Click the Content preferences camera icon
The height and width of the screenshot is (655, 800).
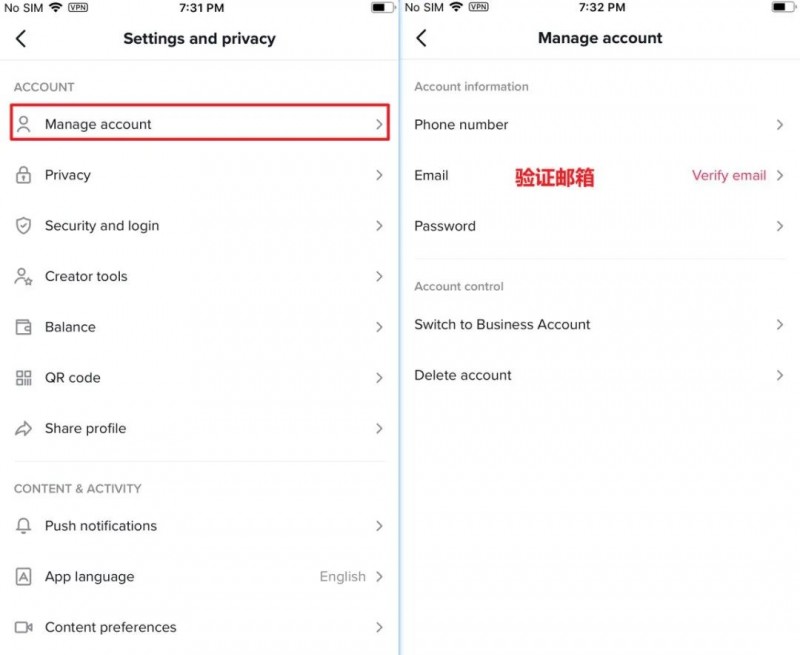pyautogui.click(x=23, y=627)
